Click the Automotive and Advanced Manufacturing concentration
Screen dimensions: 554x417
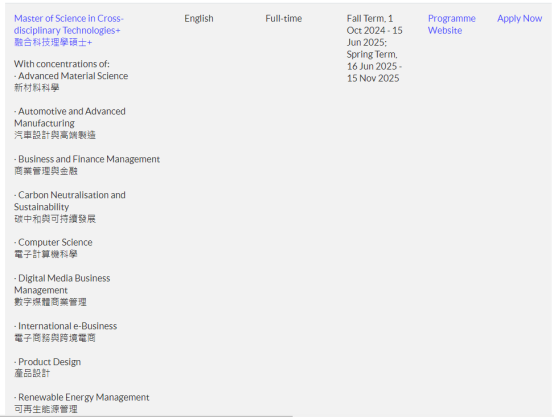pos(70,117)
